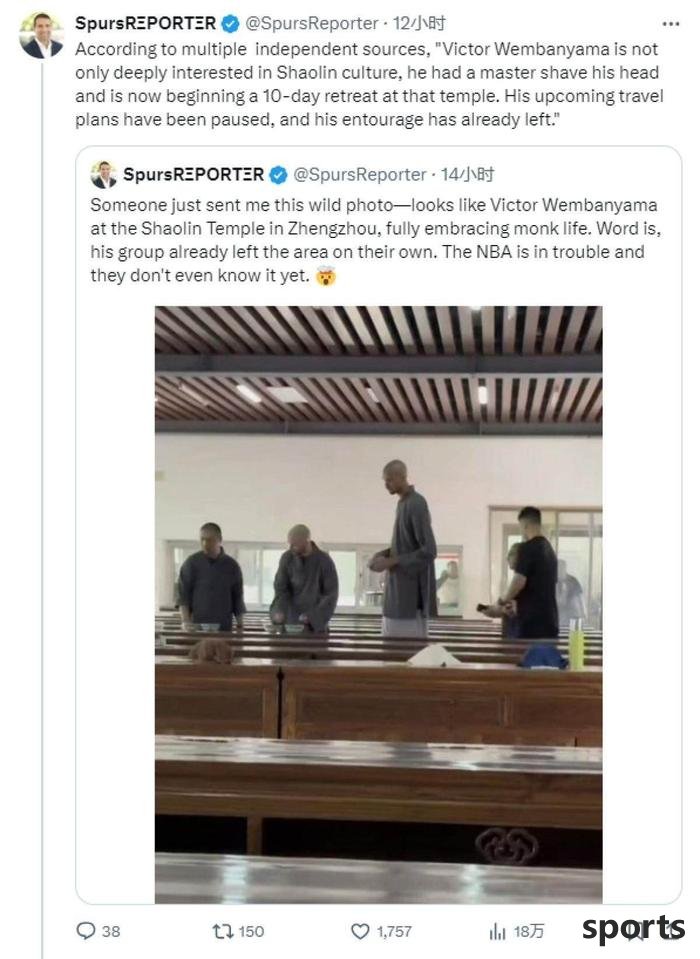Screen dimensions: 700x959
Task: Click SpursREPORTER name in quoted tweet
Action: pyautogui.click(x=193, y=174)
